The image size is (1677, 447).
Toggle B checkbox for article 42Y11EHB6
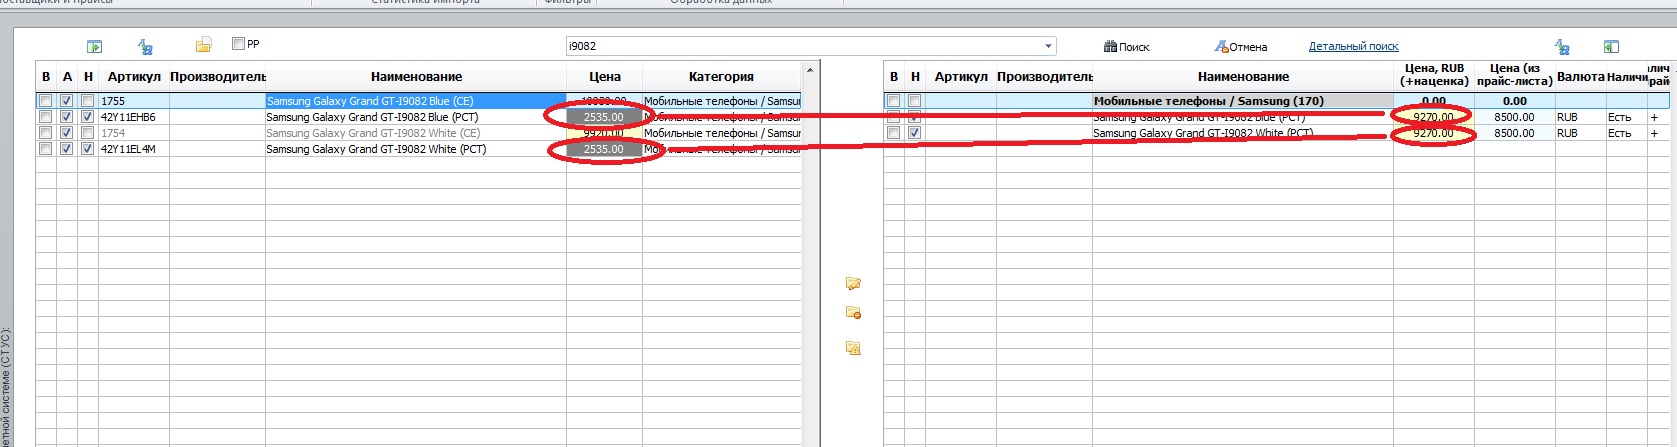pyautogui.click(x=45, y=117)
